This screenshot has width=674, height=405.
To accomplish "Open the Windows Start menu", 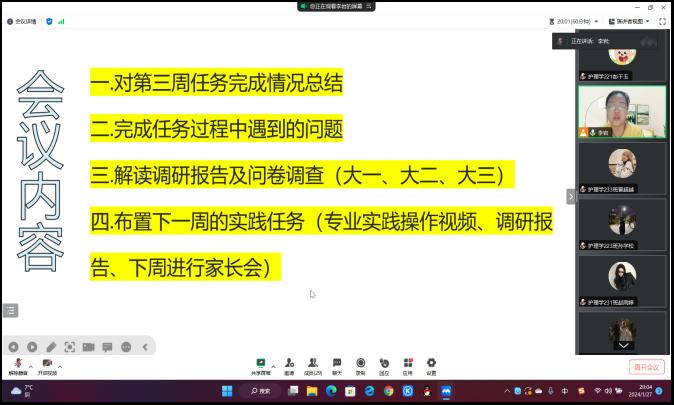I will point(226,391).
